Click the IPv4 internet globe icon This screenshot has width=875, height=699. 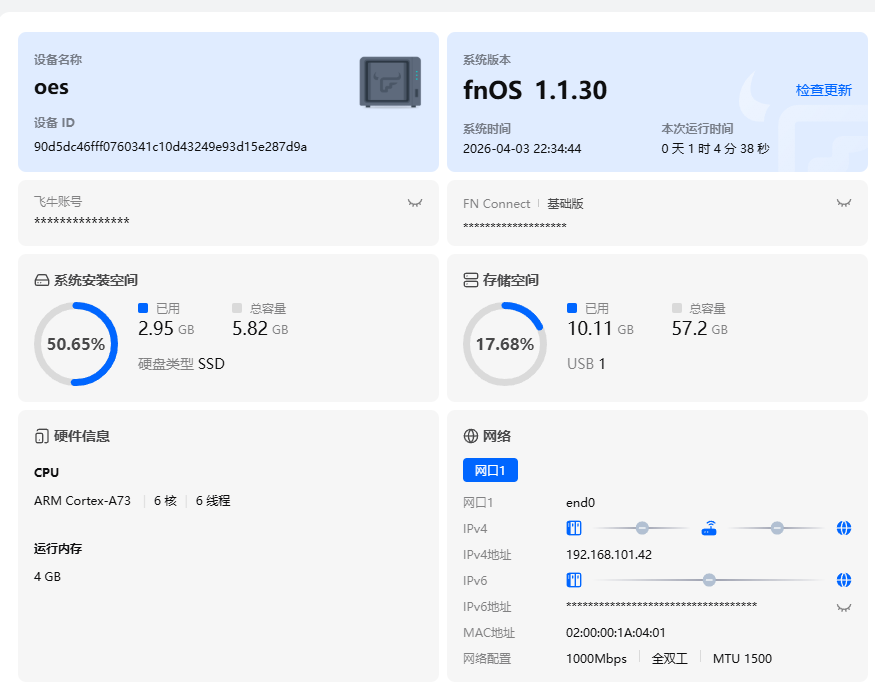[844, 528]
